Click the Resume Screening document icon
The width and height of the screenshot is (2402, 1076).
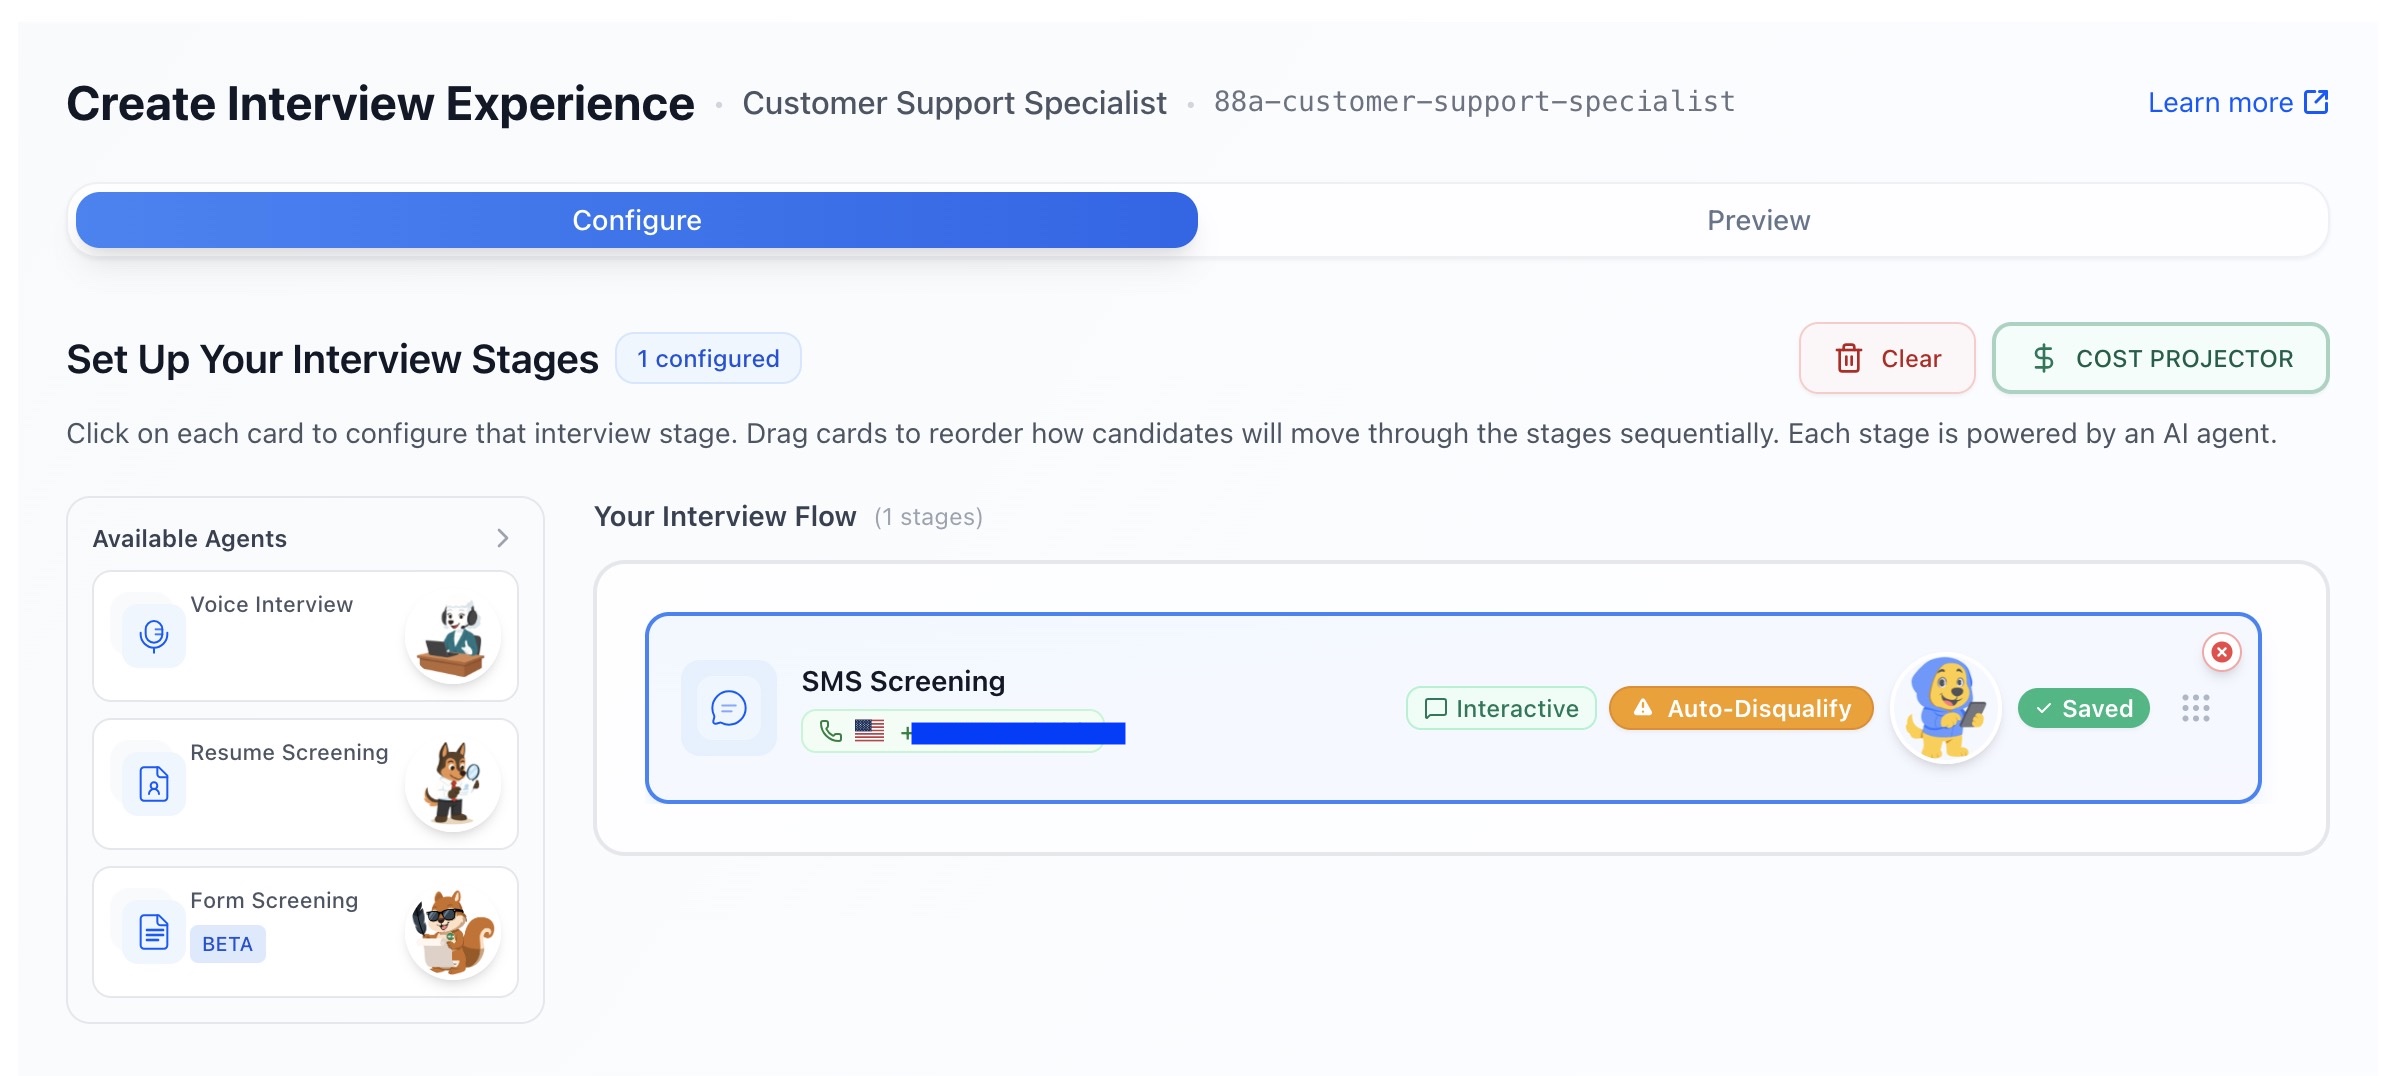pyautogui.click(x=153, y=783)
